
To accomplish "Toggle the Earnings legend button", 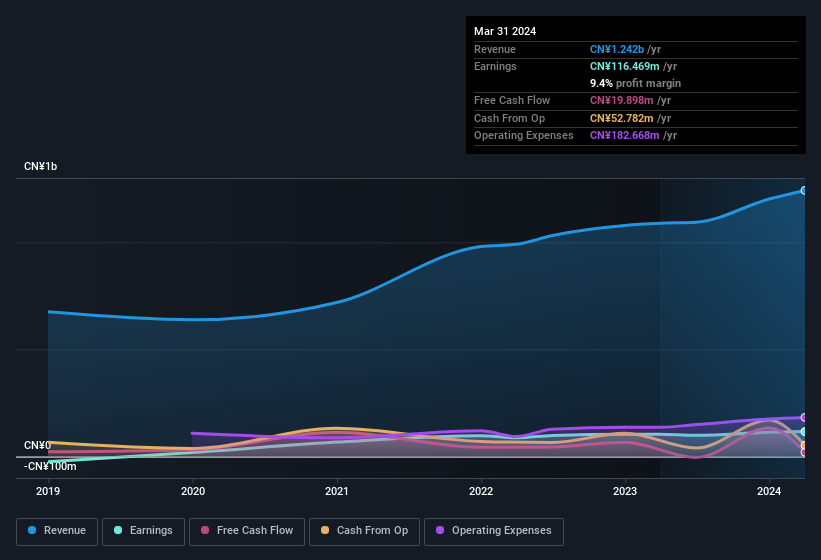I will (143, 531).
